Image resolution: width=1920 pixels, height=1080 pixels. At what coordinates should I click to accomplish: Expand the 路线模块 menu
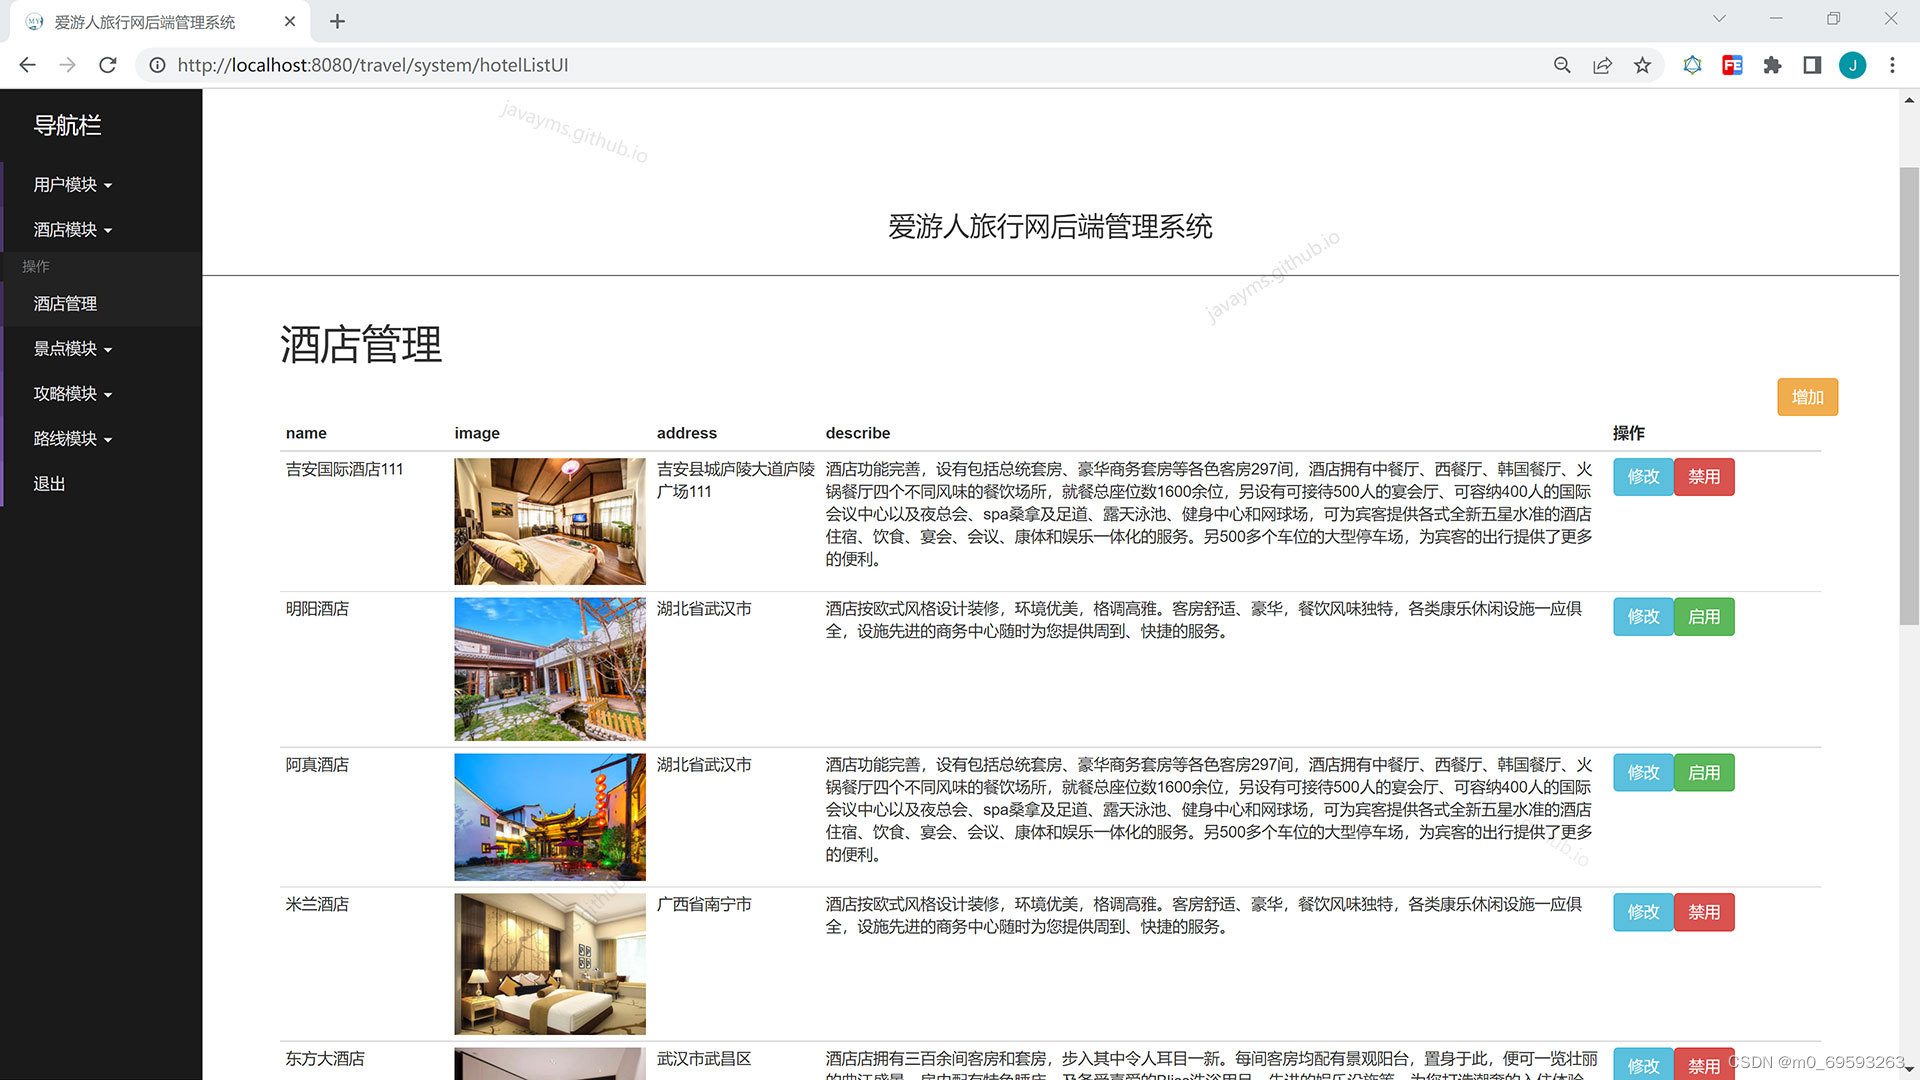tap(72, 438)
